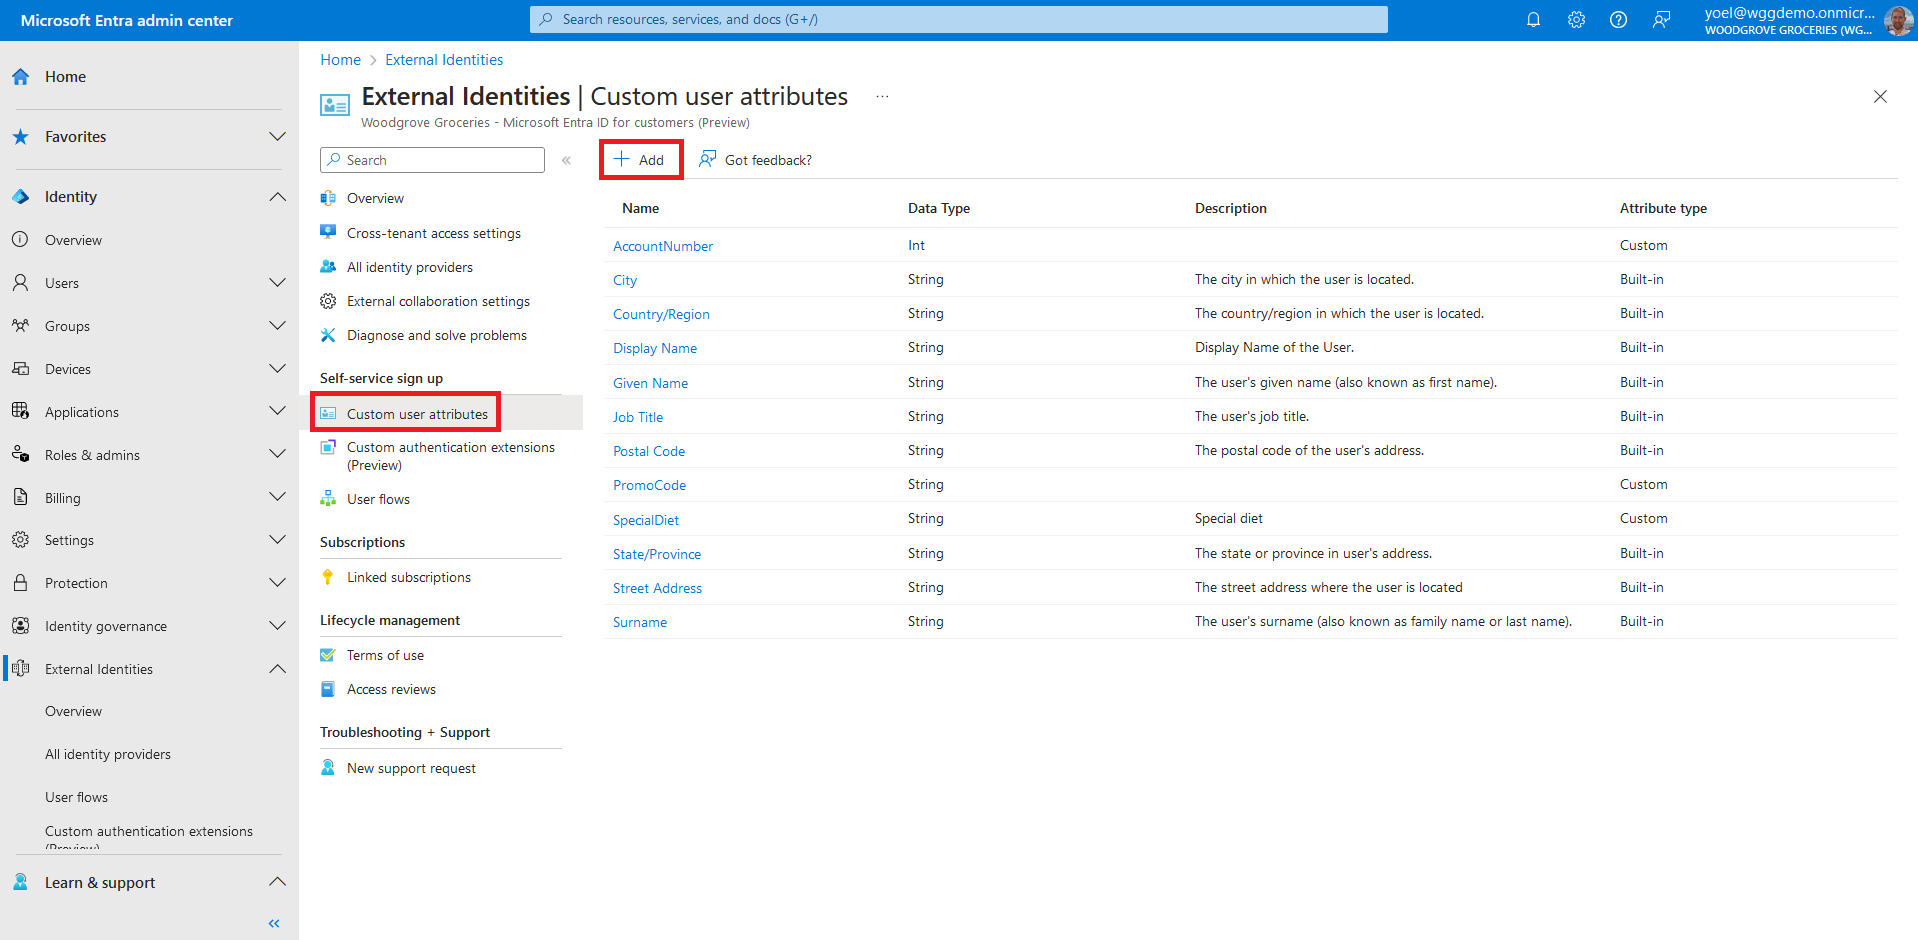
Task: Click the help question mark icon
Action: pos(1618,20)
